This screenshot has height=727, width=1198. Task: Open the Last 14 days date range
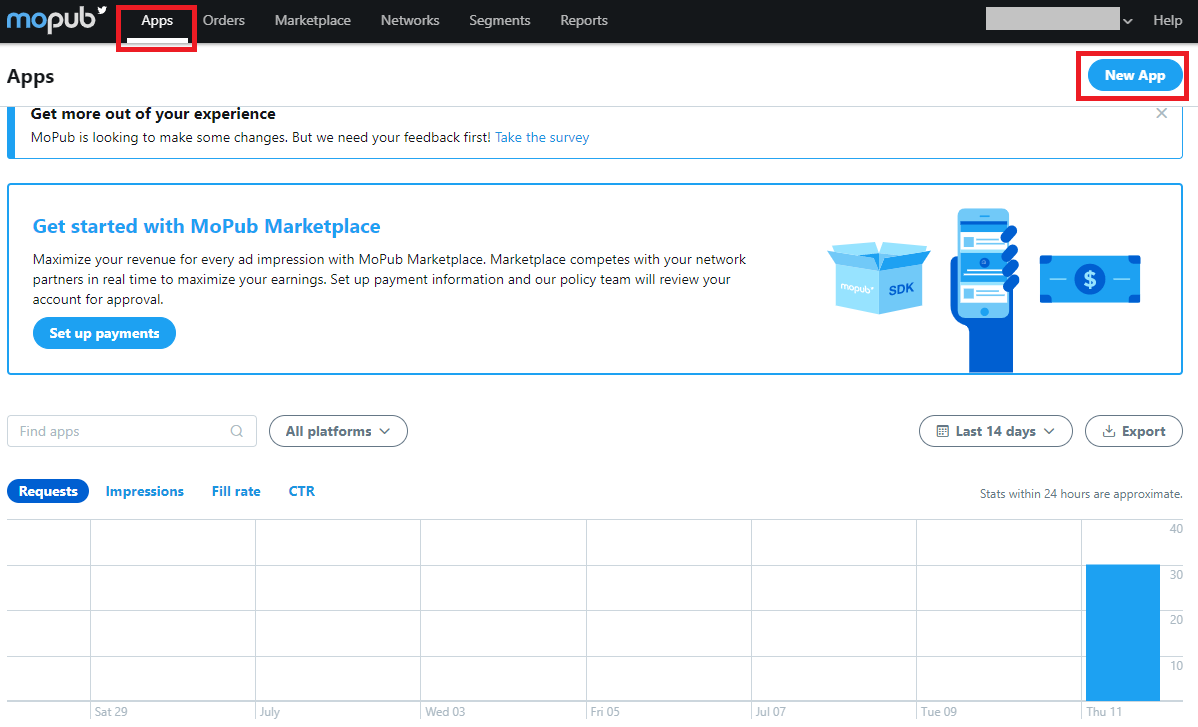(996, 431)
